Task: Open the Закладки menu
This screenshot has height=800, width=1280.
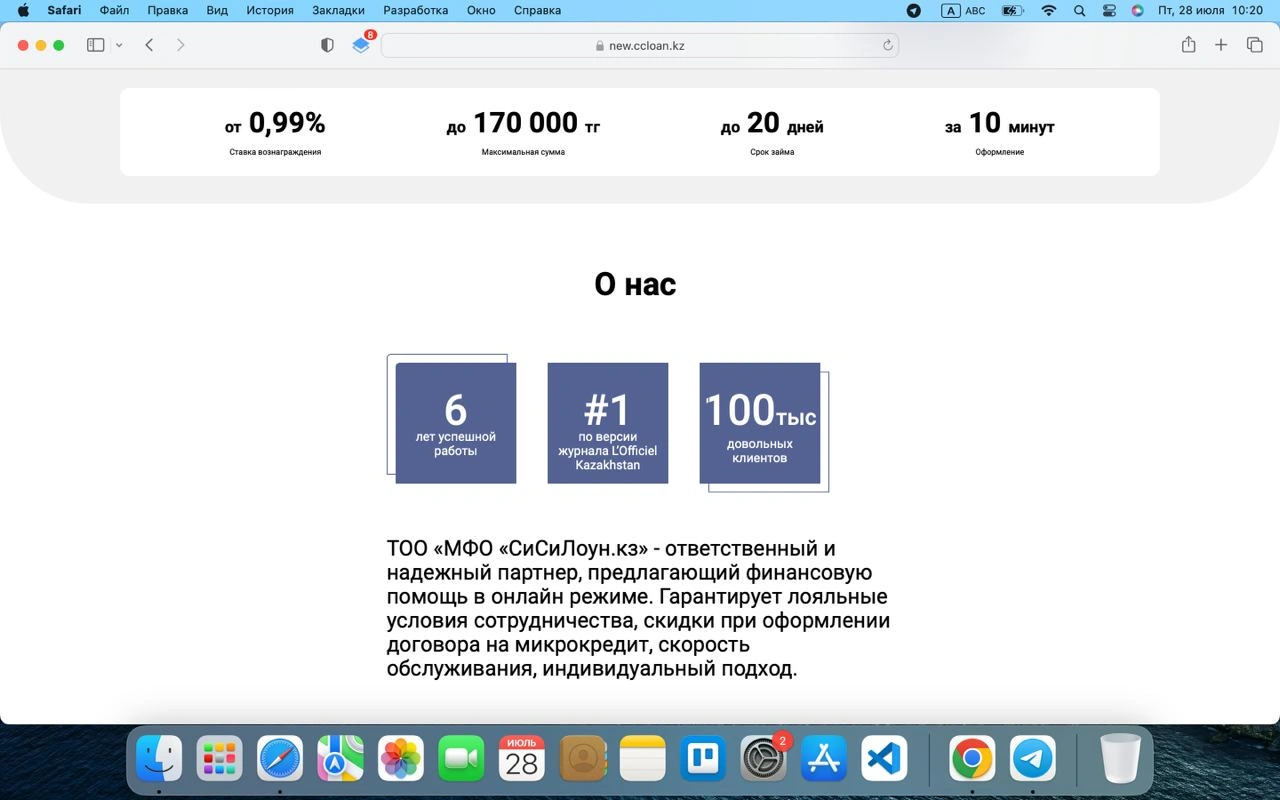Action: [338, 10]
